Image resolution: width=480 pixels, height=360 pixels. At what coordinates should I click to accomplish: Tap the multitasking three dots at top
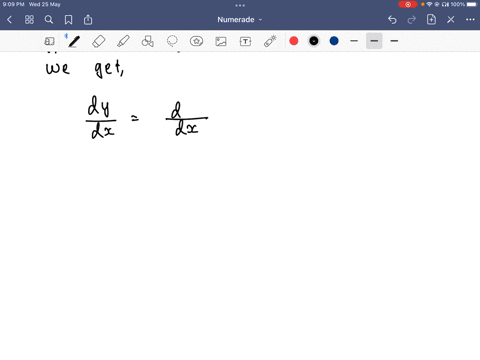pyautogui.click(x=240, y=5)
